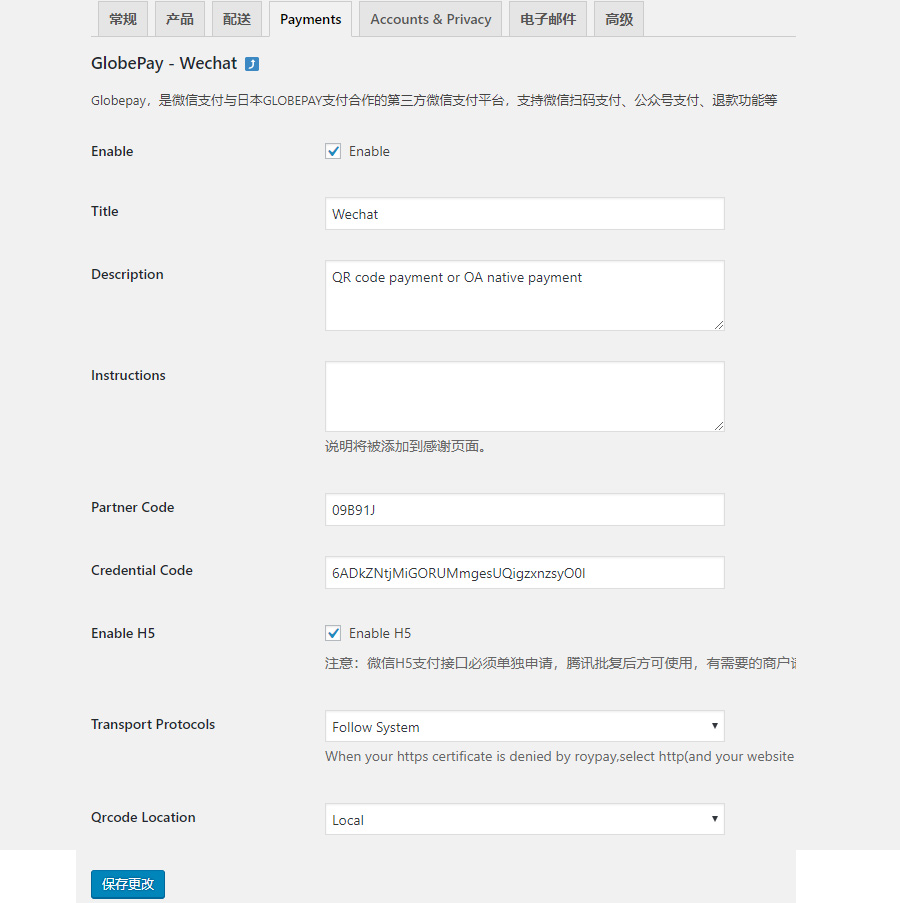Click the 'GlobePay - Wechat' heading

(x=164, y=63)
